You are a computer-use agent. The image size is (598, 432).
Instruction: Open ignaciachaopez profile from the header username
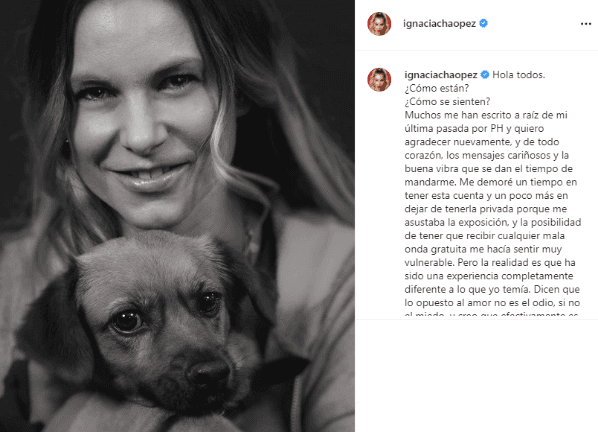[439, 24]
